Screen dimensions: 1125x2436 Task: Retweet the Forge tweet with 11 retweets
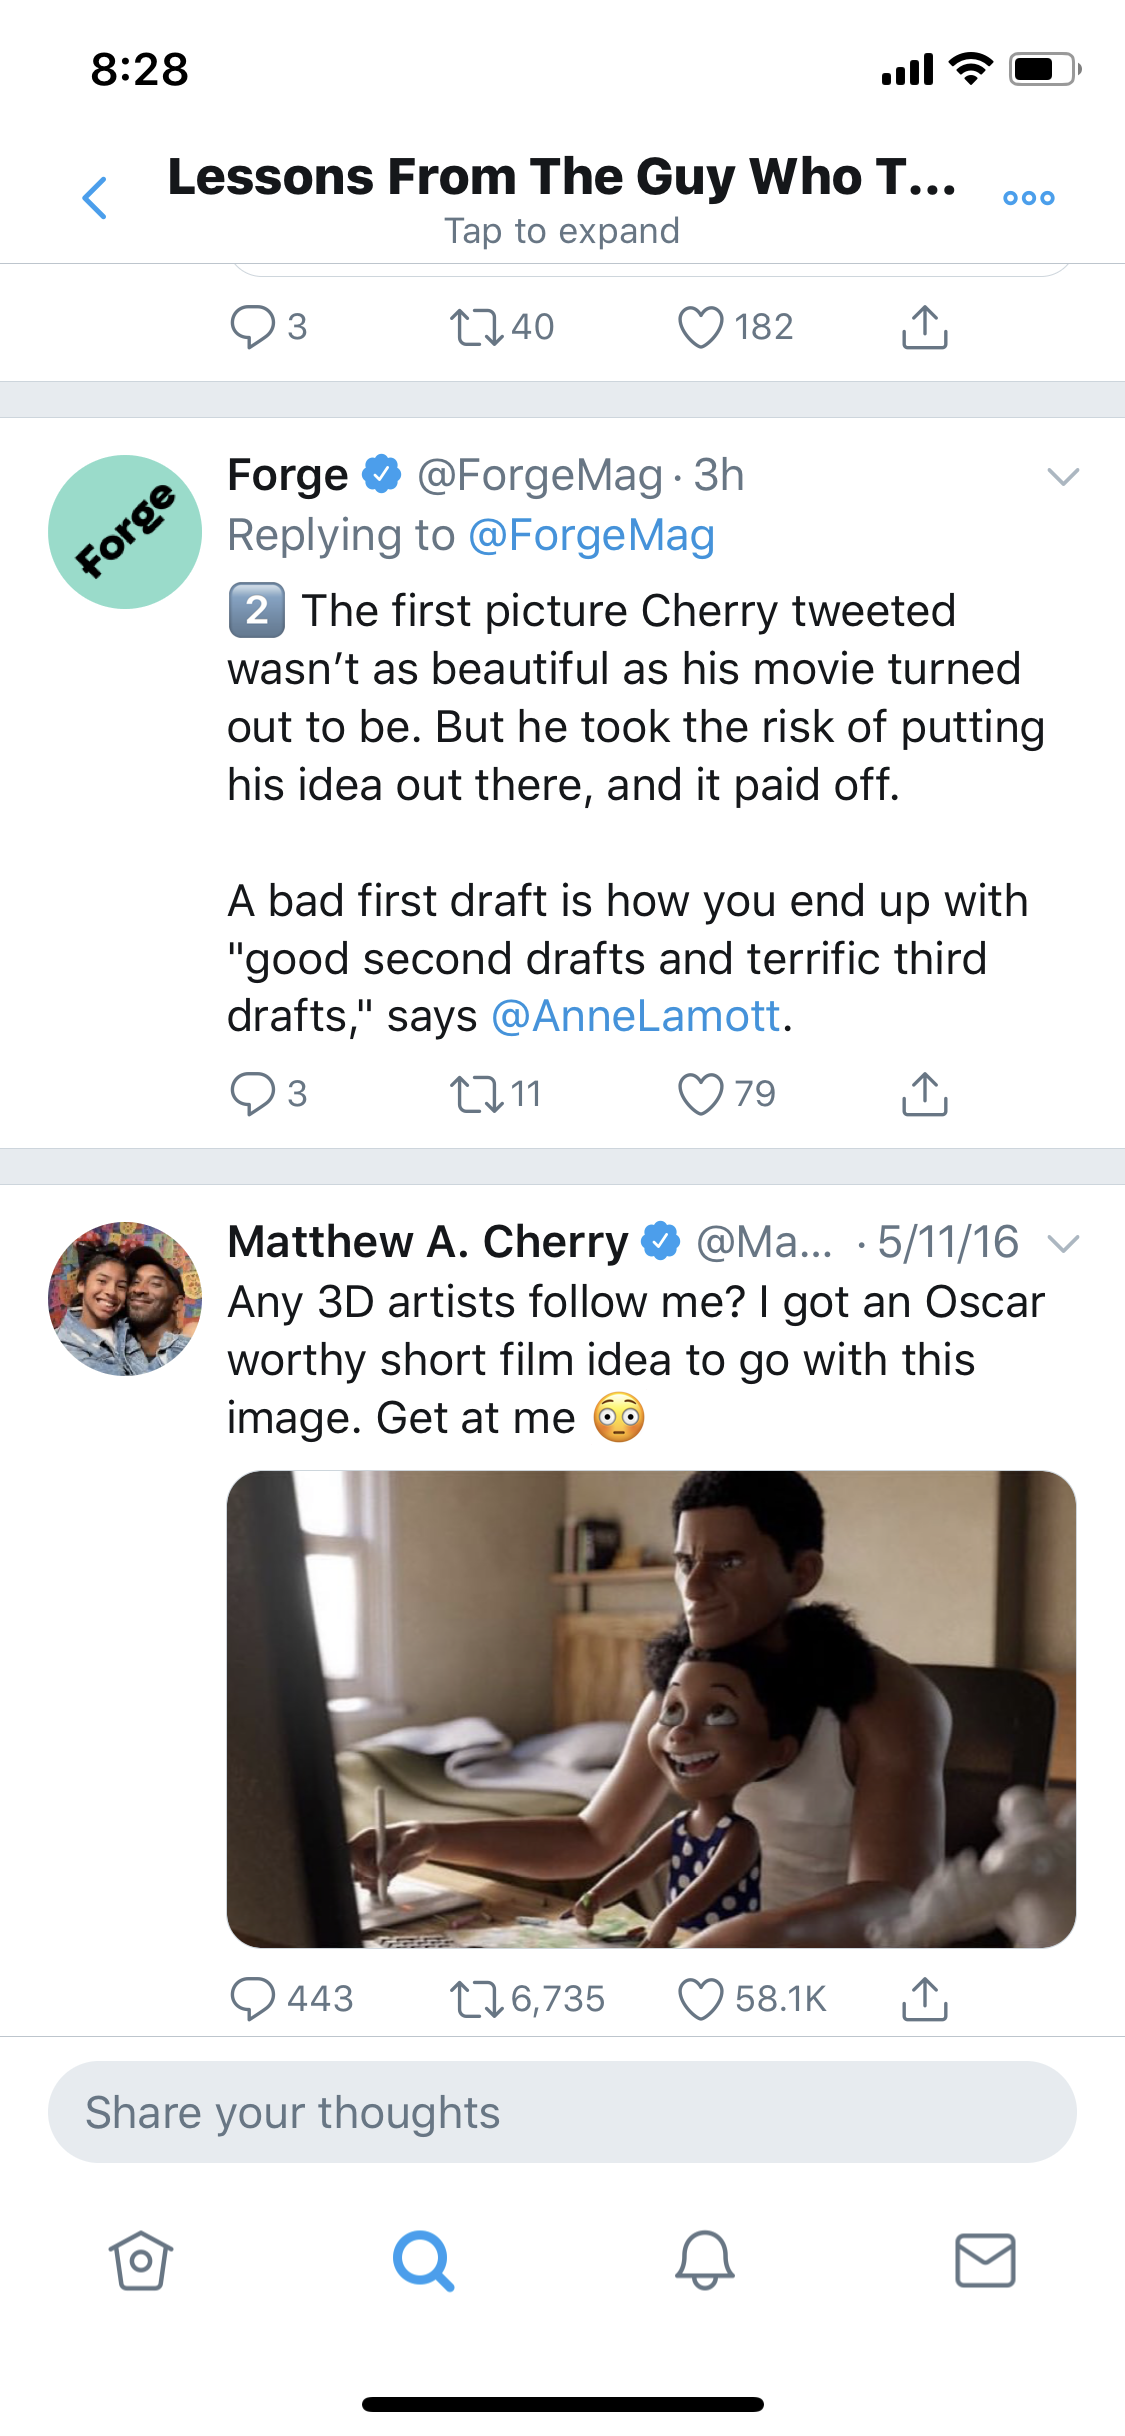(477, 1093)
